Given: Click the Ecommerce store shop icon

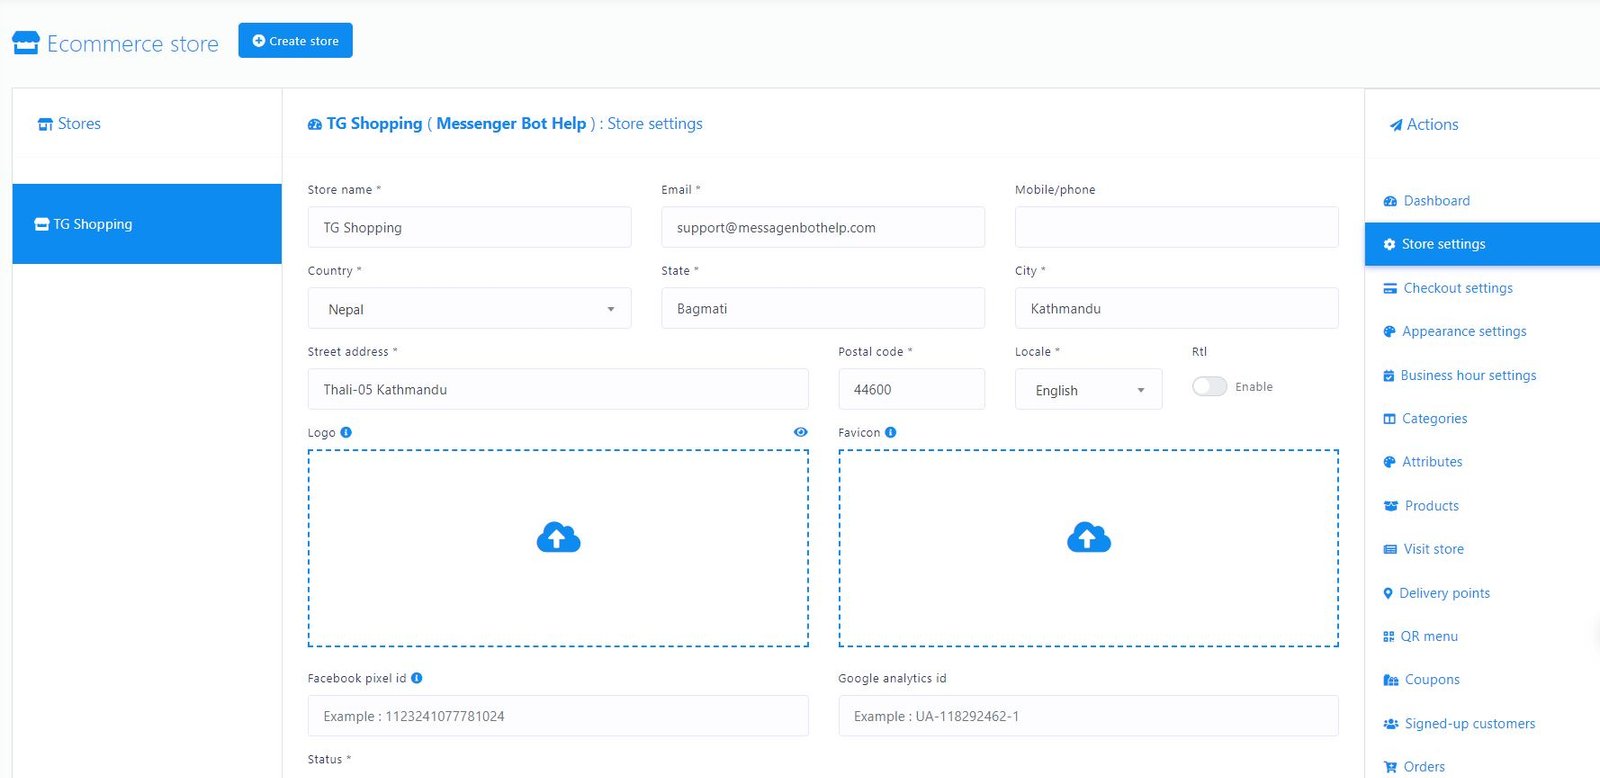Looking at the screenshot, I should [26, 43].
